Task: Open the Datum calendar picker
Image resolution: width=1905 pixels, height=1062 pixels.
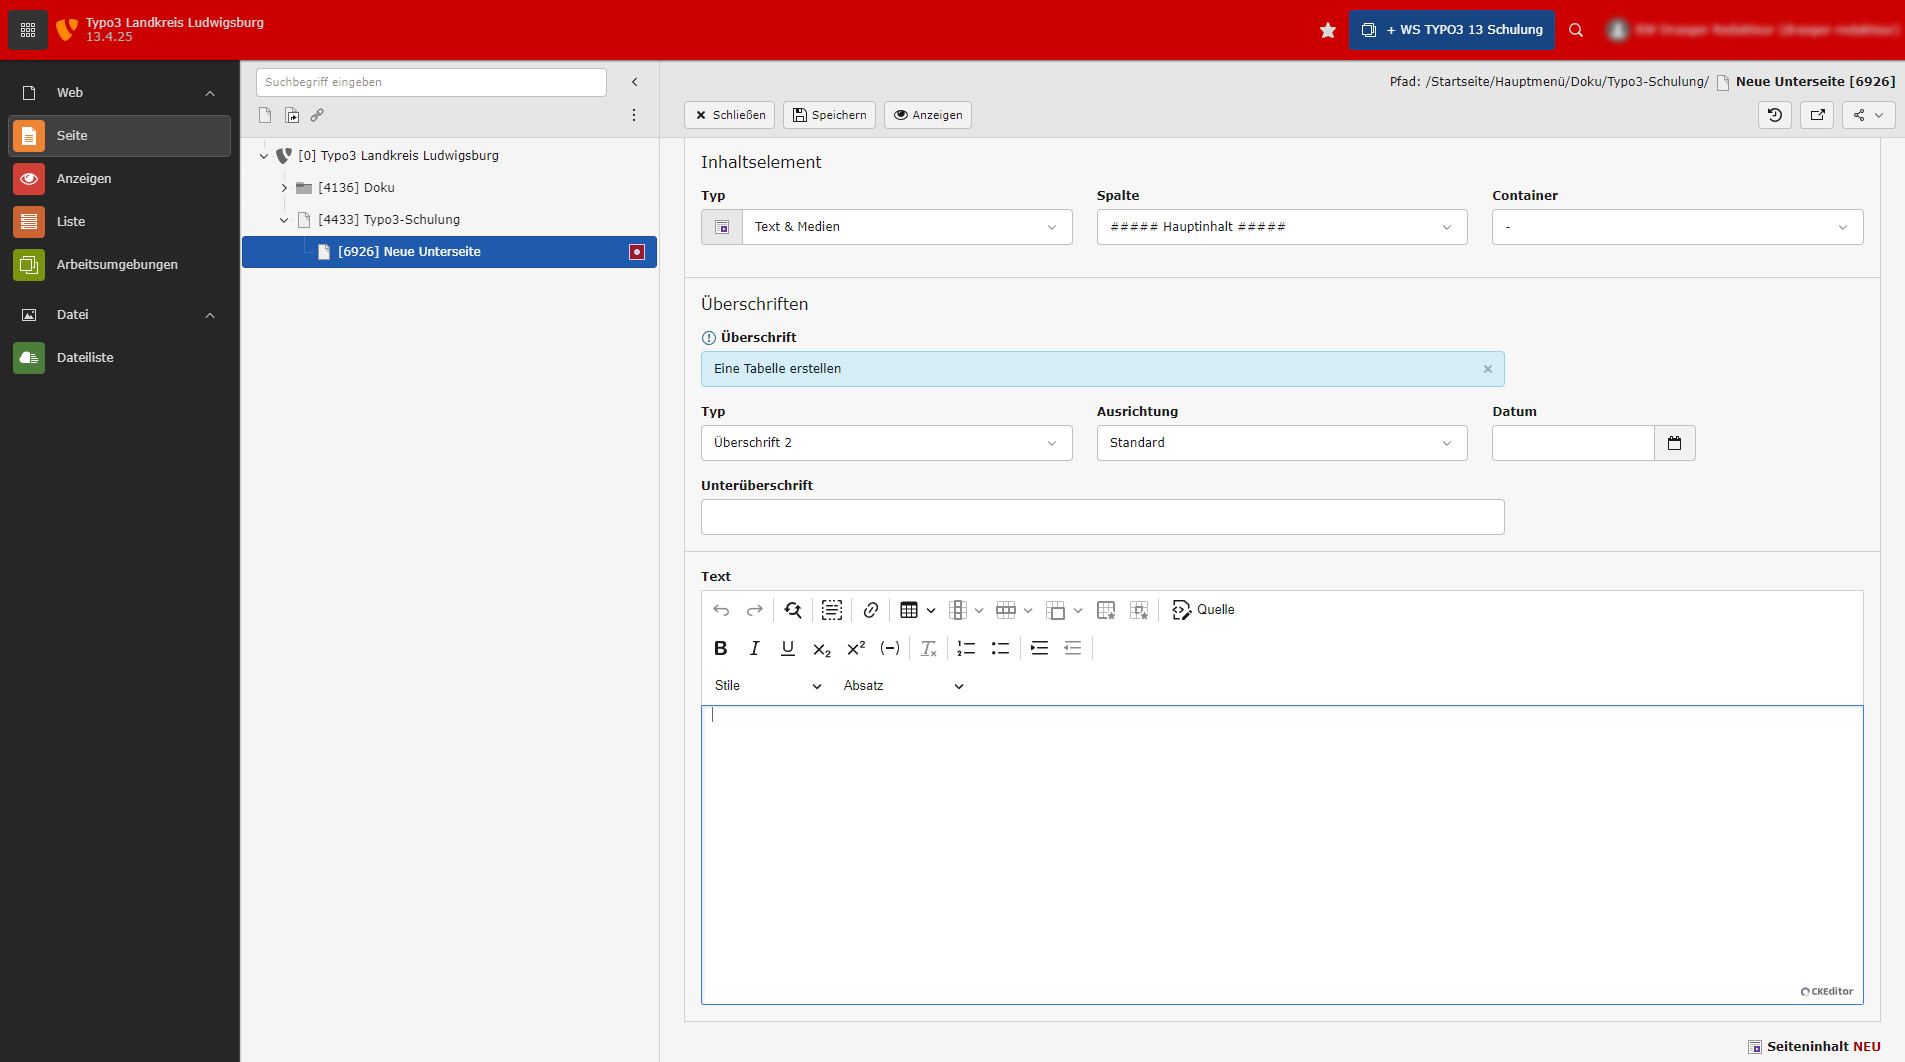Action: [x=1674, y=443]
